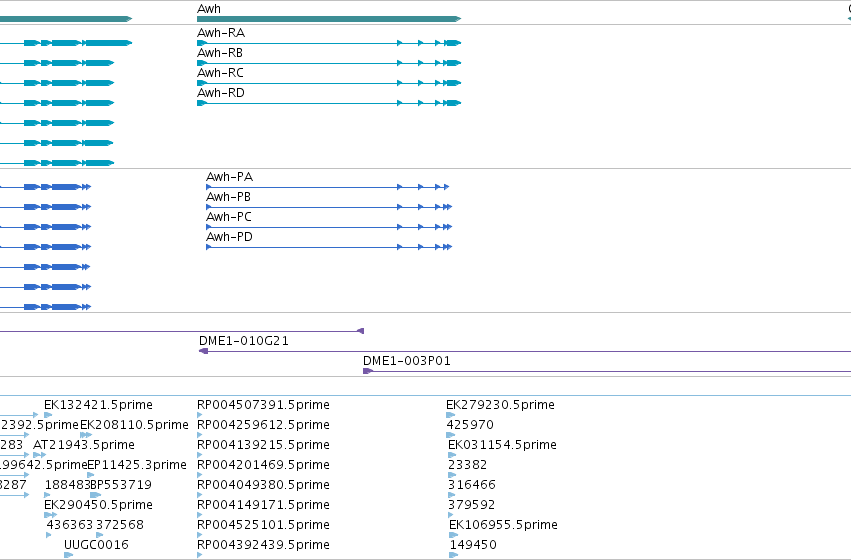Select EST RP004507391.5prime
Screen dimensions: 851x560
263,405
